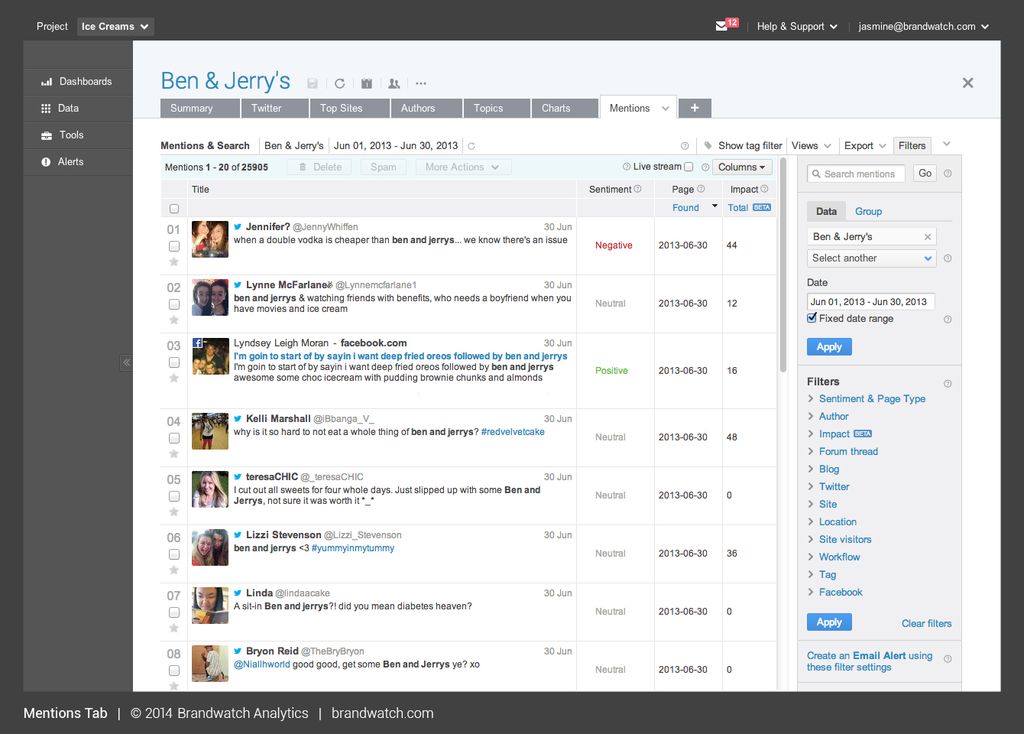
Task: Open the Columns dropdown
Action: 743,167
